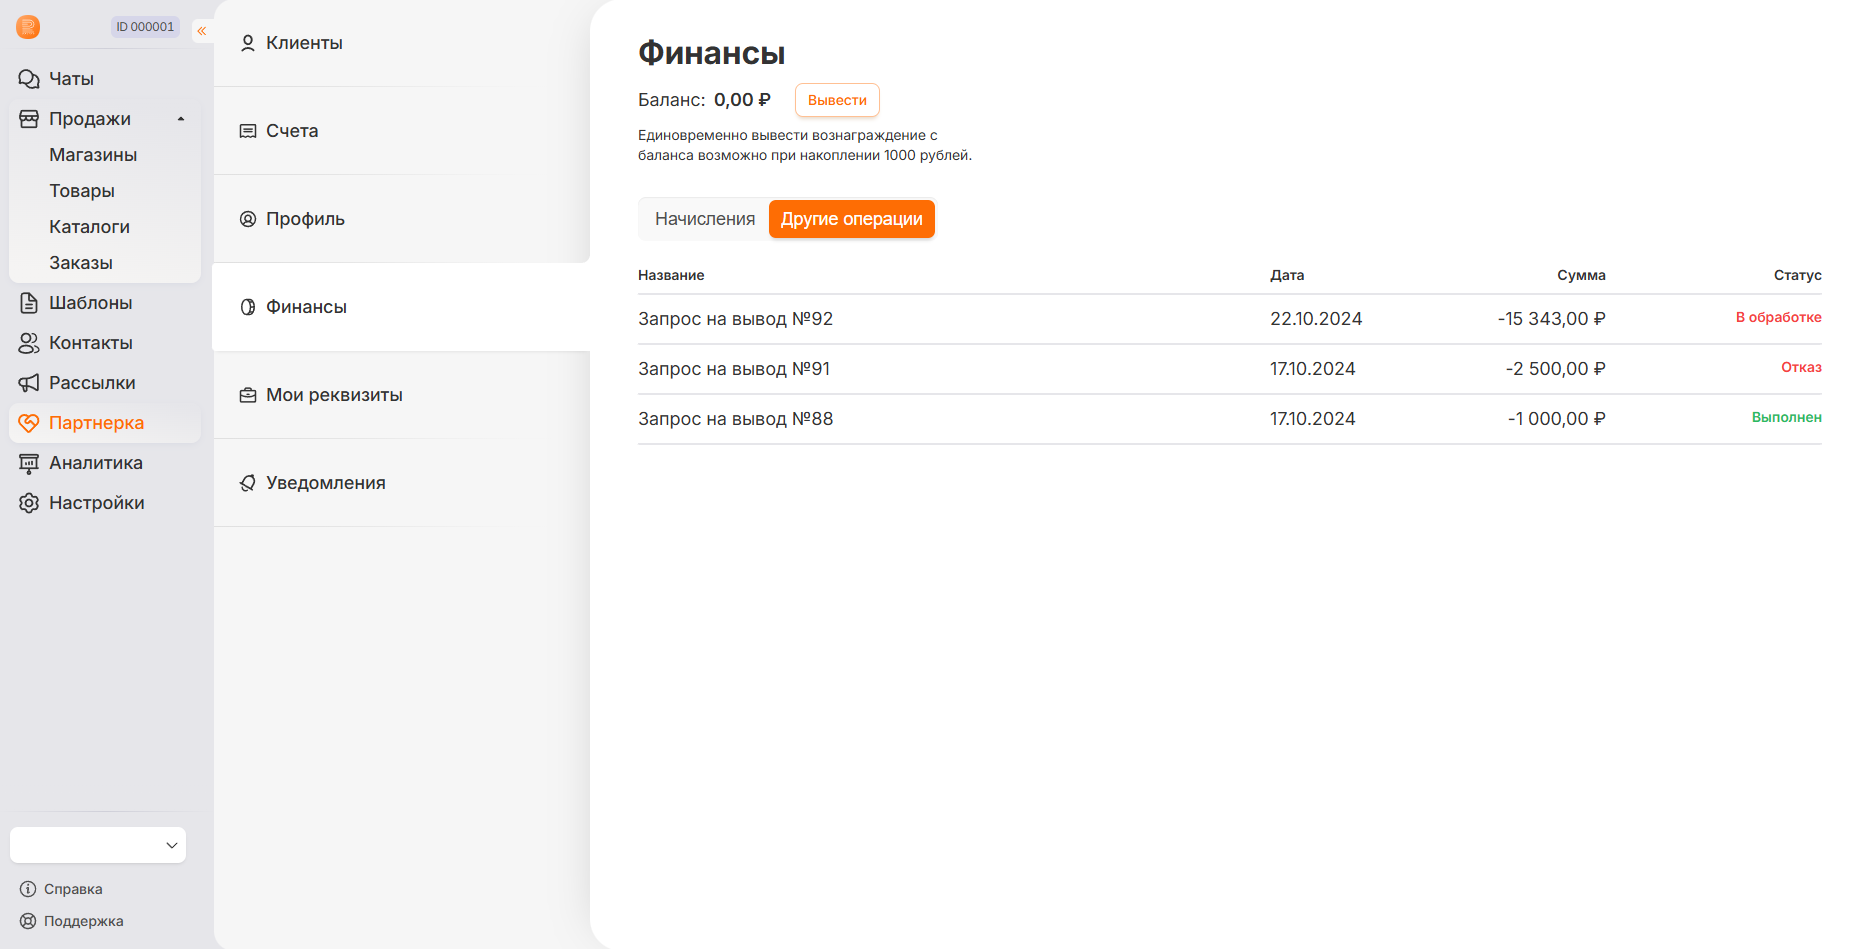Click the amount -1 000,00 ₽
This screenshot has width=1869, height=949.
(1556, 419)
